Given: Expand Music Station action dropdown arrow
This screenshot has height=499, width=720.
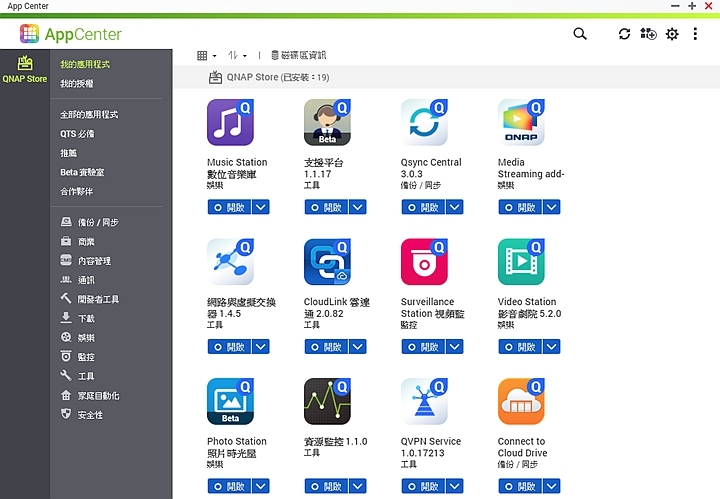Looking at the screenshot, I should coord(261,207).
